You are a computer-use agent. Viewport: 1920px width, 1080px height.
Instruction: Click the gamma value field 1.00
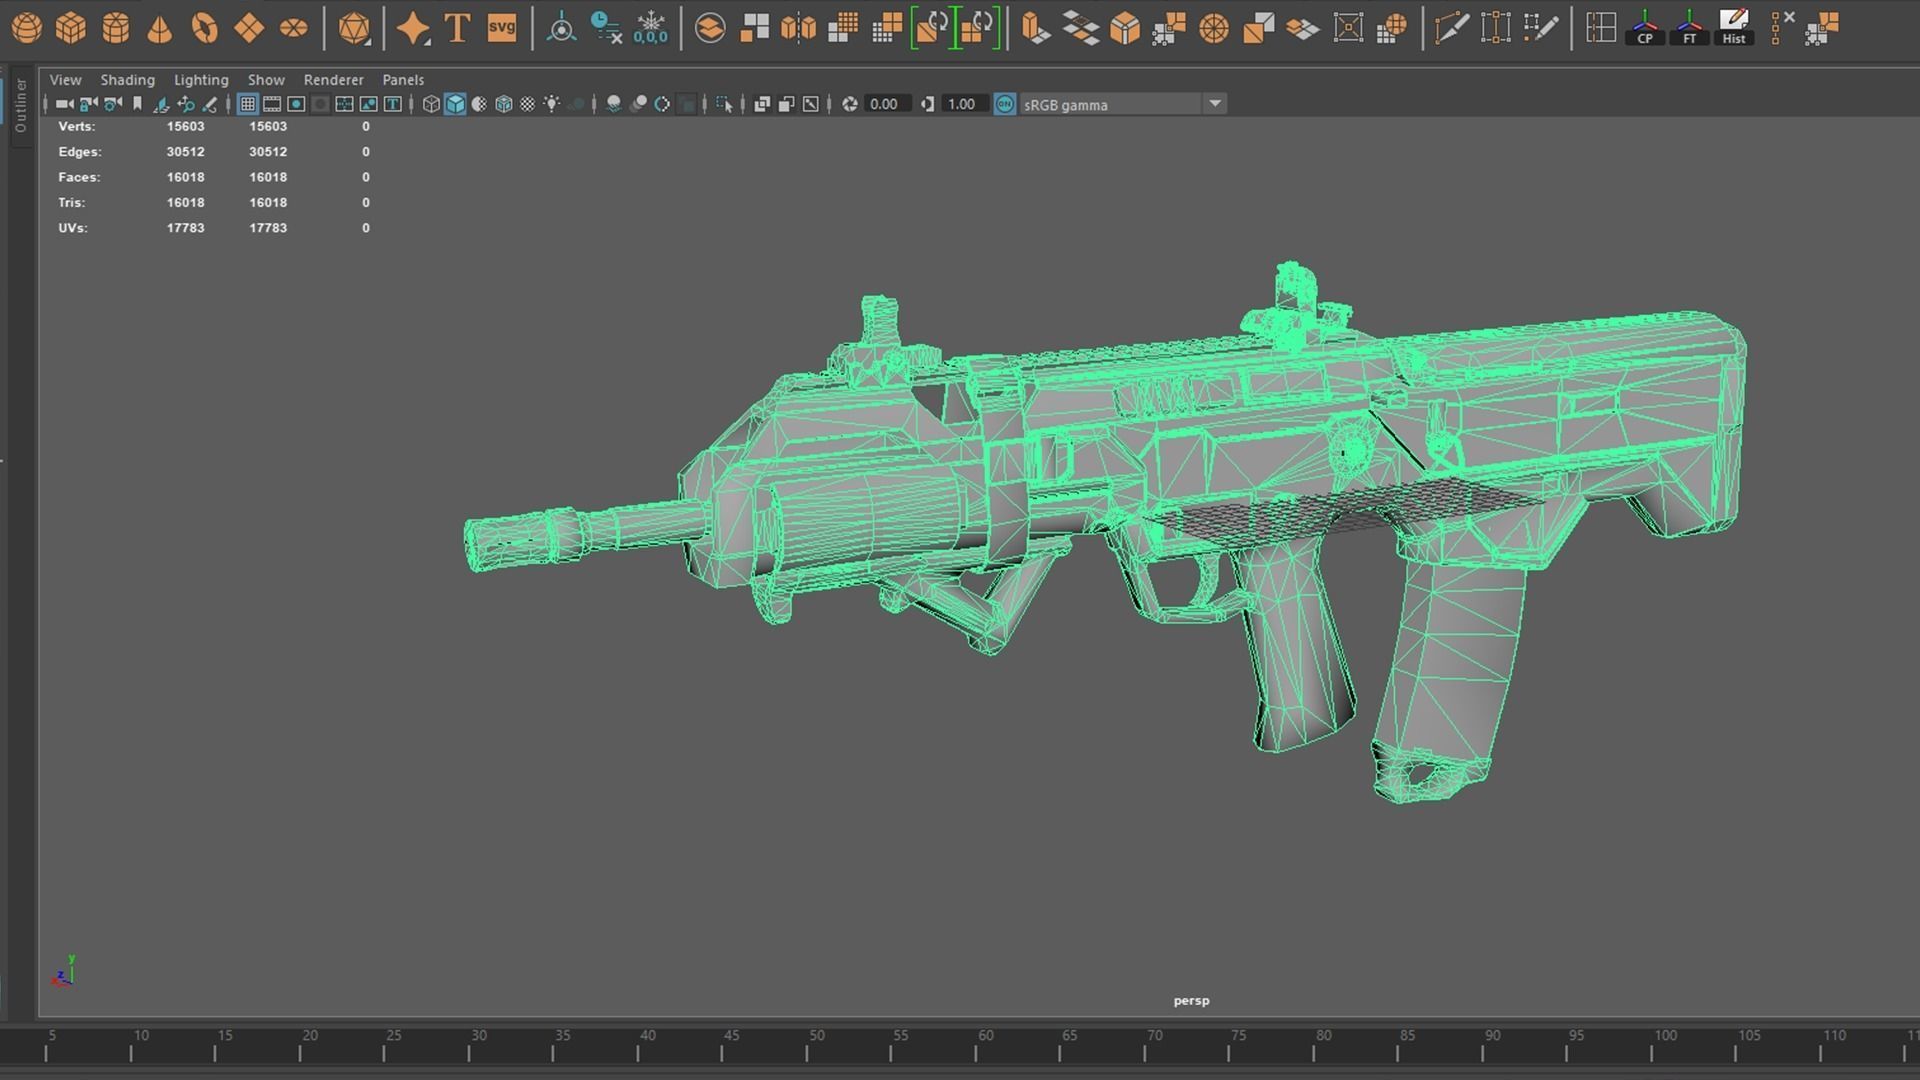[963, 104]
